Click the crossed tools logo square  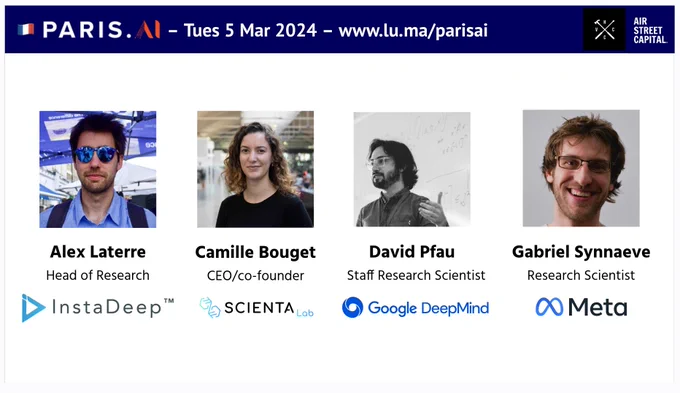pyautogui.click(x=604, y=30)
